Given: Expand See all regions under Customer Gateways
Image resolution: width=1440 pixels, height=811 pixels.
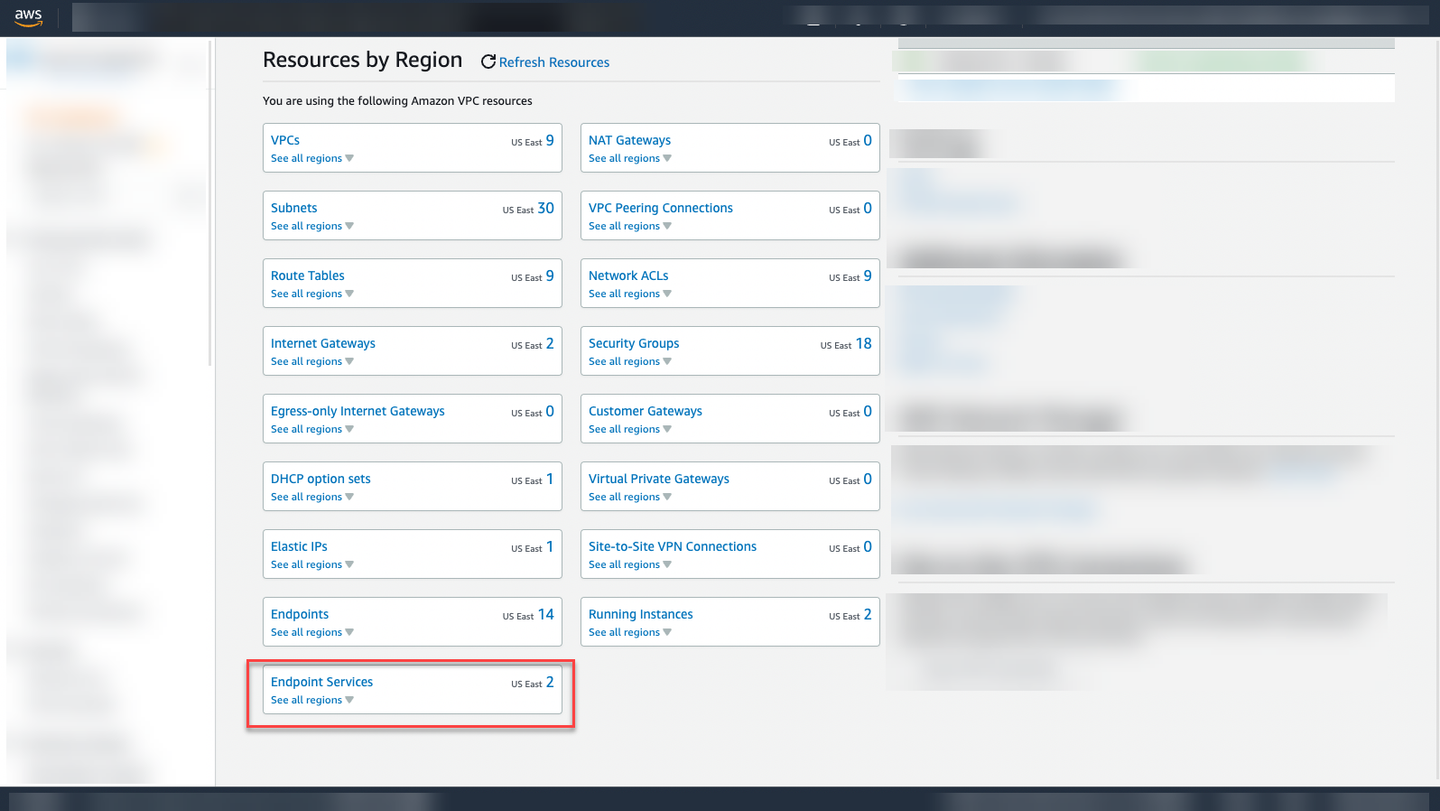Looking at the screenshot, I should point(630,429).
